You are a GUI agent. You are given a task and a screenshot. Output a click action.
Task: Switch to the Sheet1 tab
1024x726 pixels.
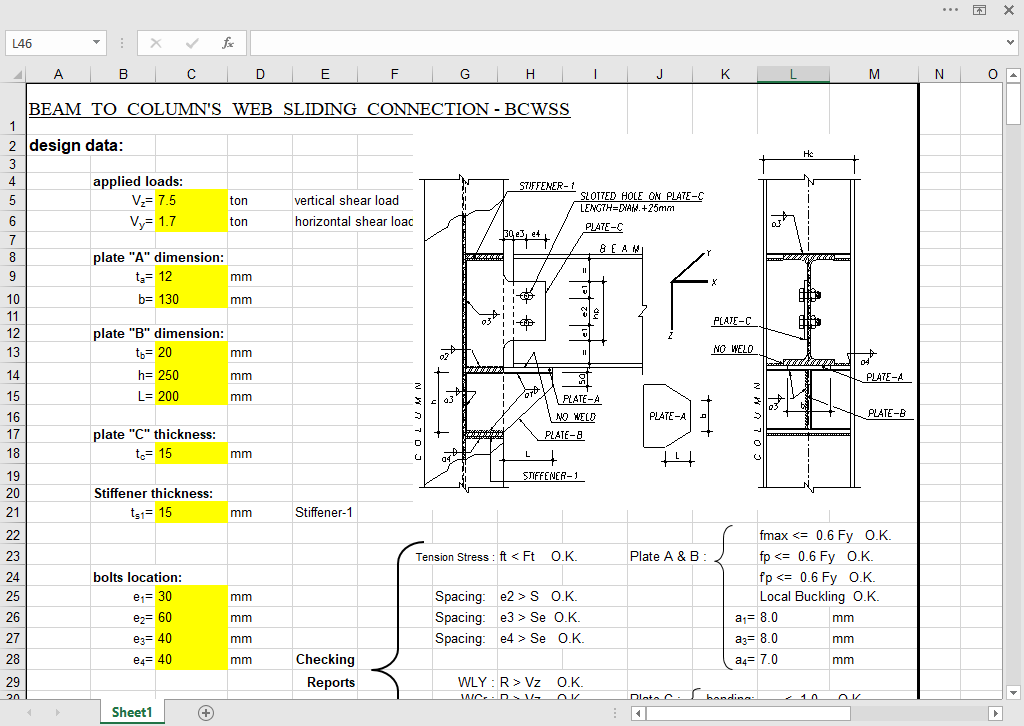pos(132,712)
